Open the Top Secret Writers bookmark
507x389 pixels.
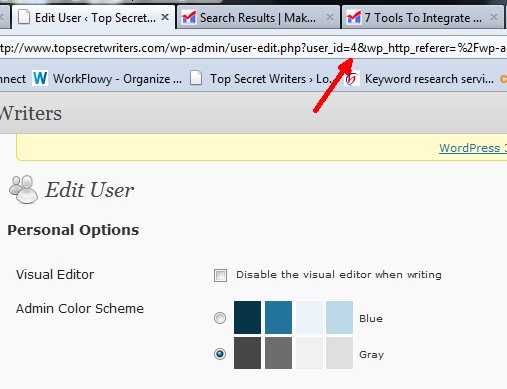click(x=260, y=79)
